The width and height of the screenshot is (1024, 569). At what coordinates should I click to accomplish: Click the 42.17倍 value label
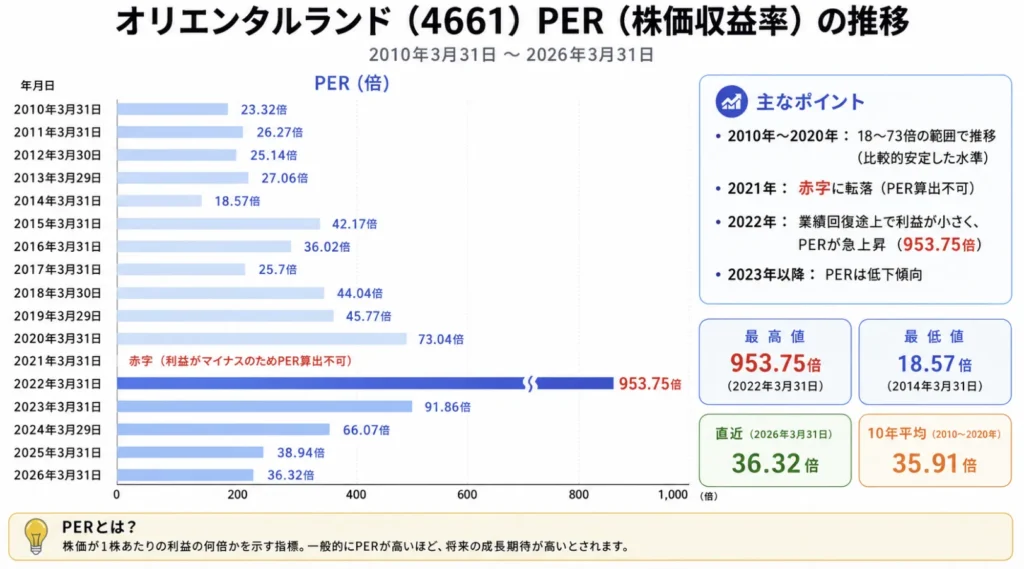355,223
